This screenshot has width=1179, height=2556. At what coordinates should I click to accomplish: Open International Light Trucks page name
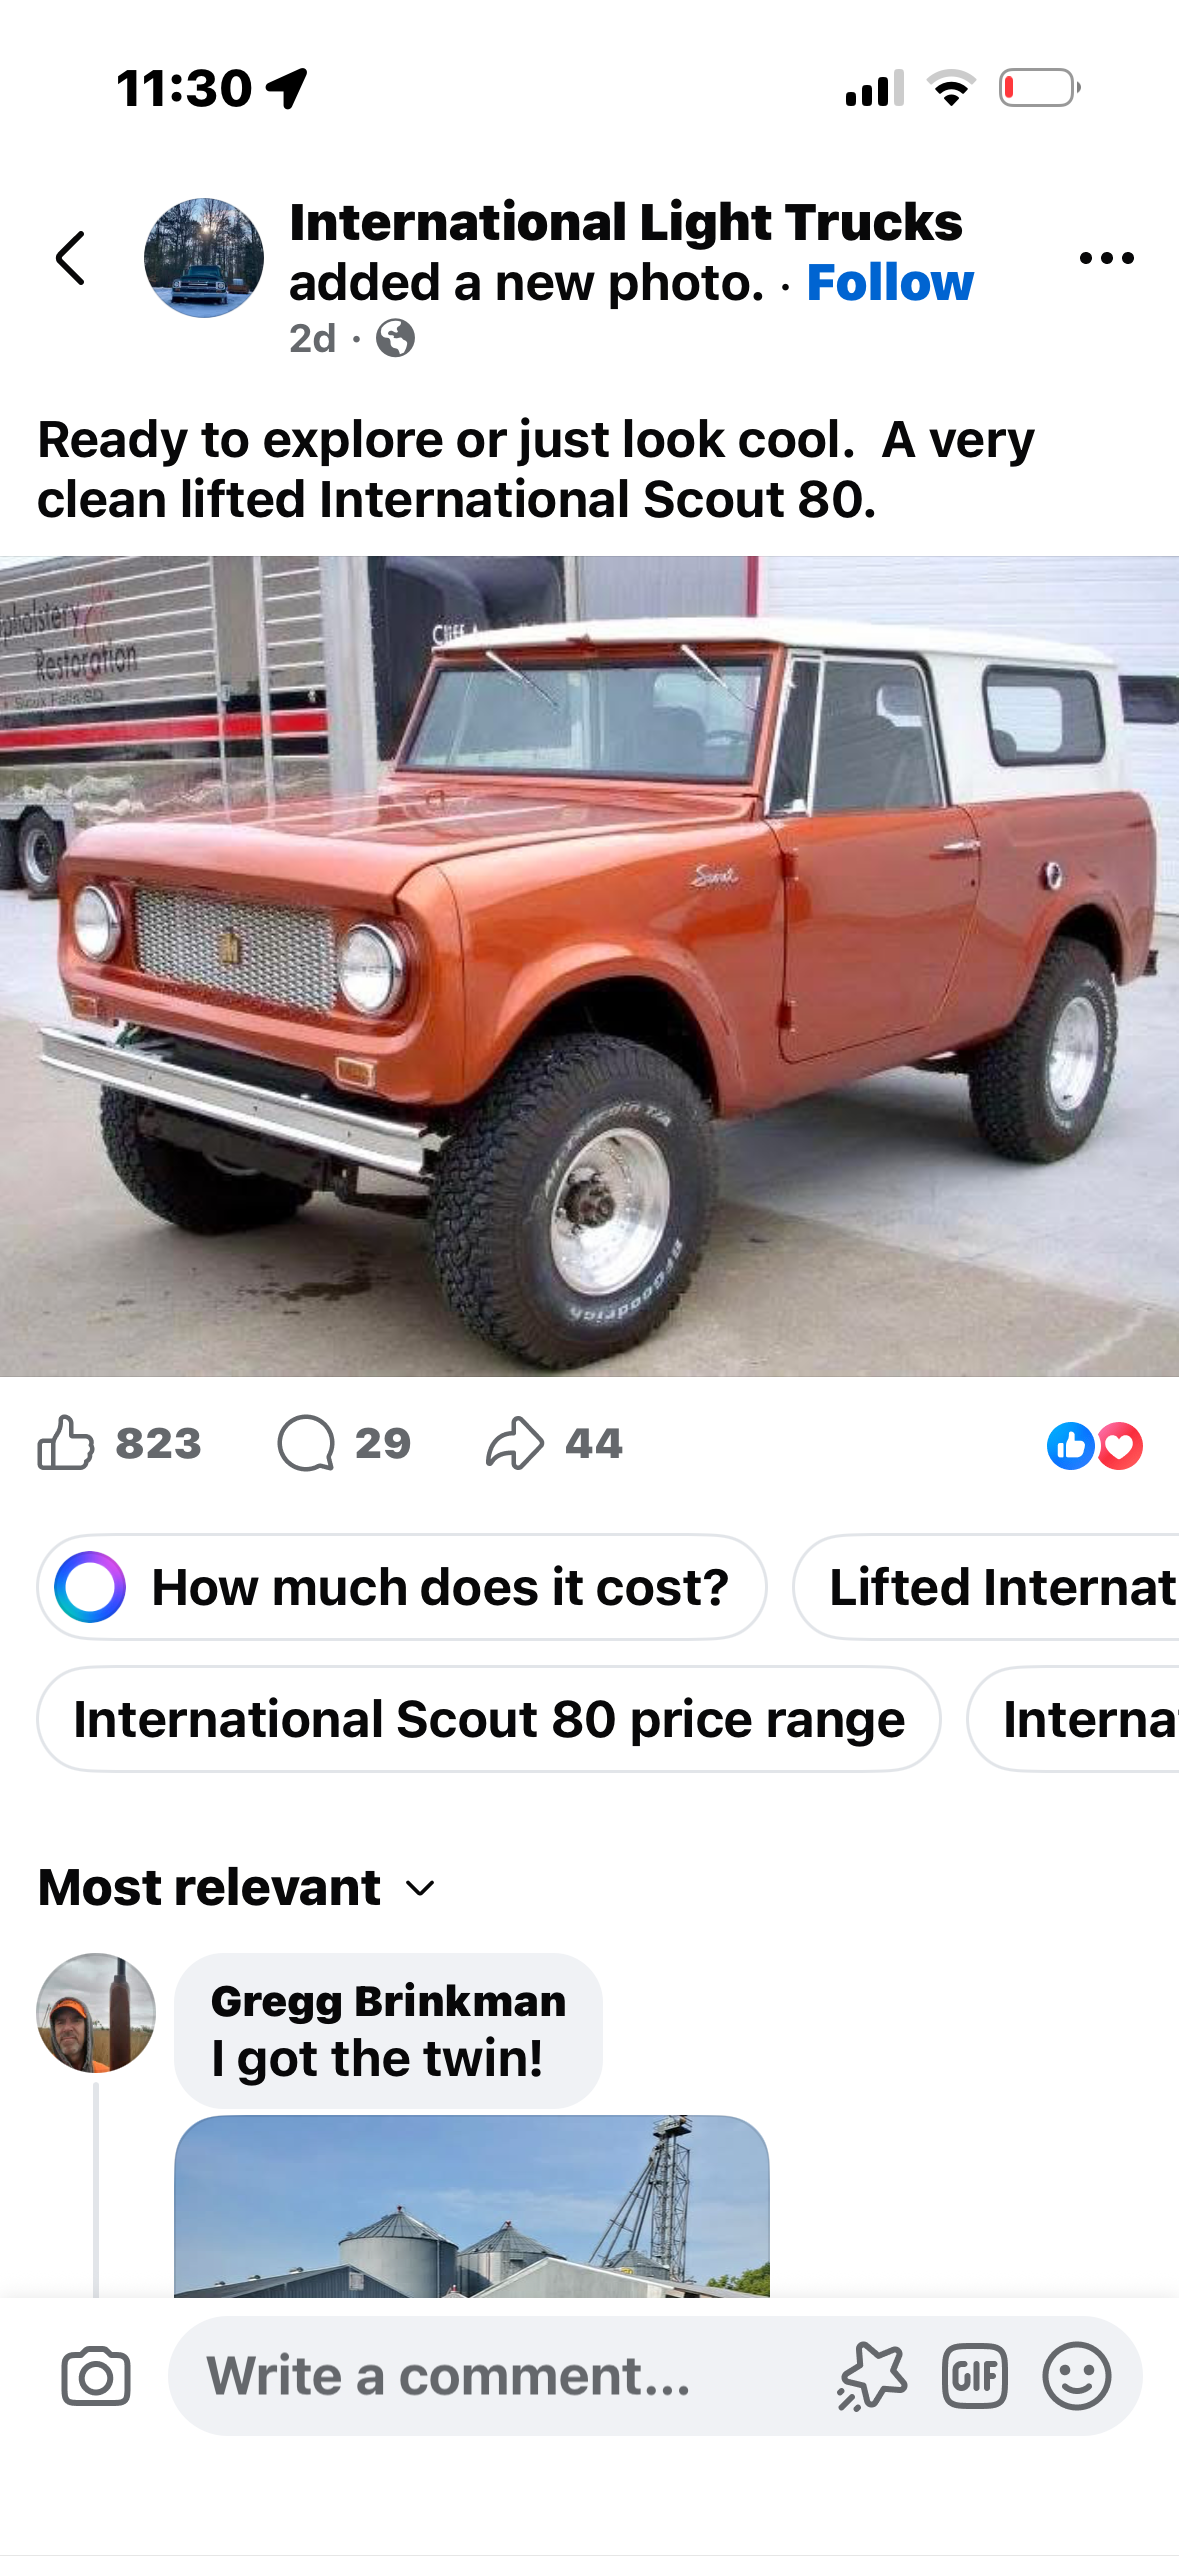(x=626, y=222)
